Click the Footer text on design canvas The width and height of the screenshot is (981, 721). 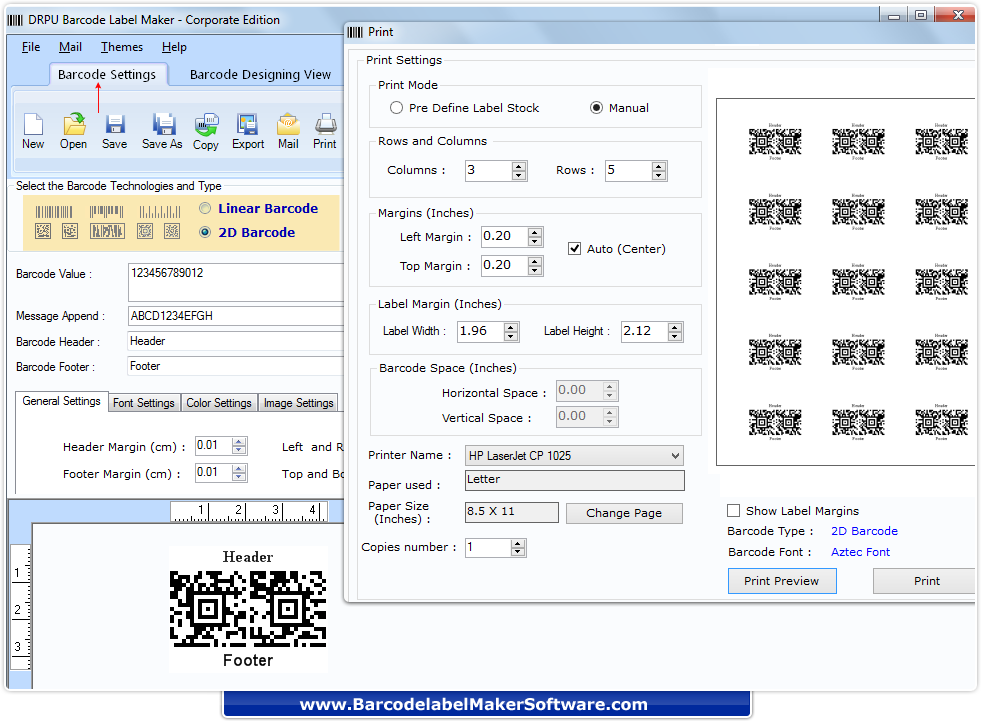pos(248,660)
